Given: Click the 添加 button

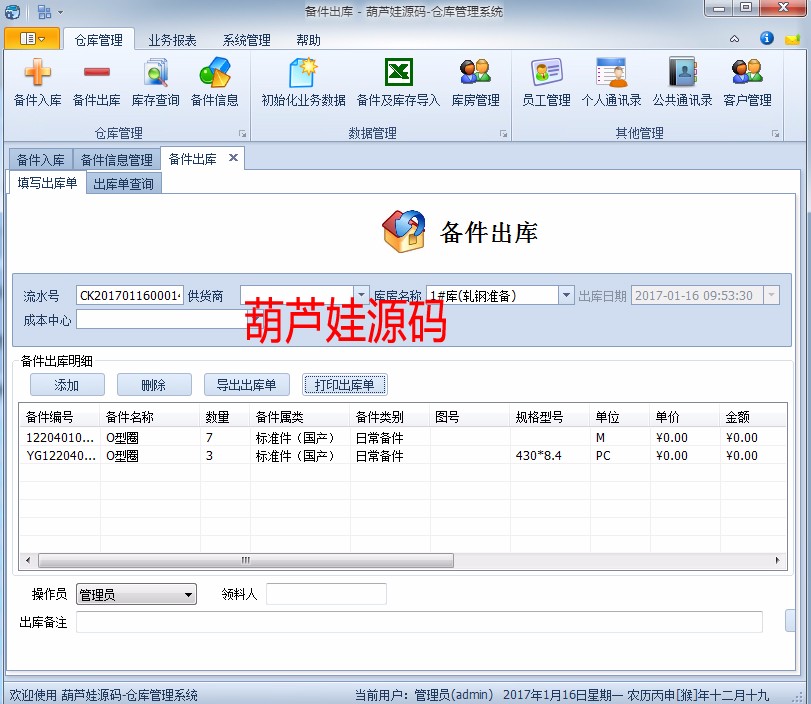Looking at the screenshot, I should [66, 385].
